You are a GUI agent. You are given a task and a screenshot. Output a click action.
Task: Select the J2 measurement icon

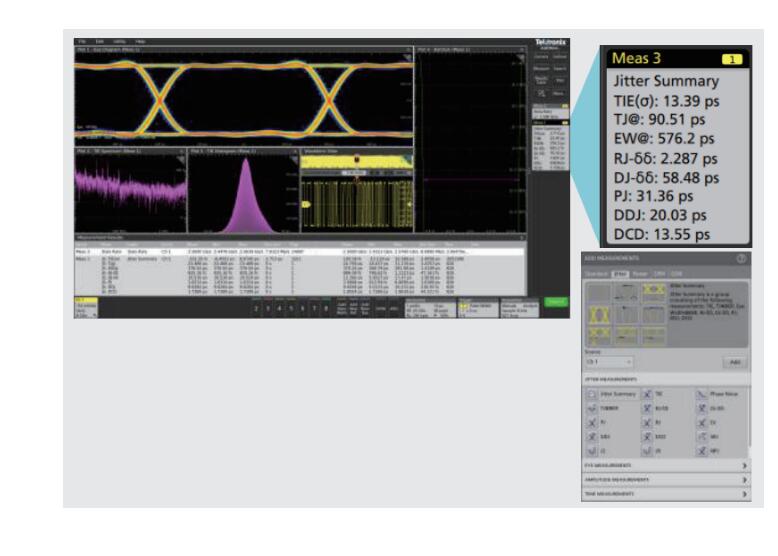[x=591, y=451]
